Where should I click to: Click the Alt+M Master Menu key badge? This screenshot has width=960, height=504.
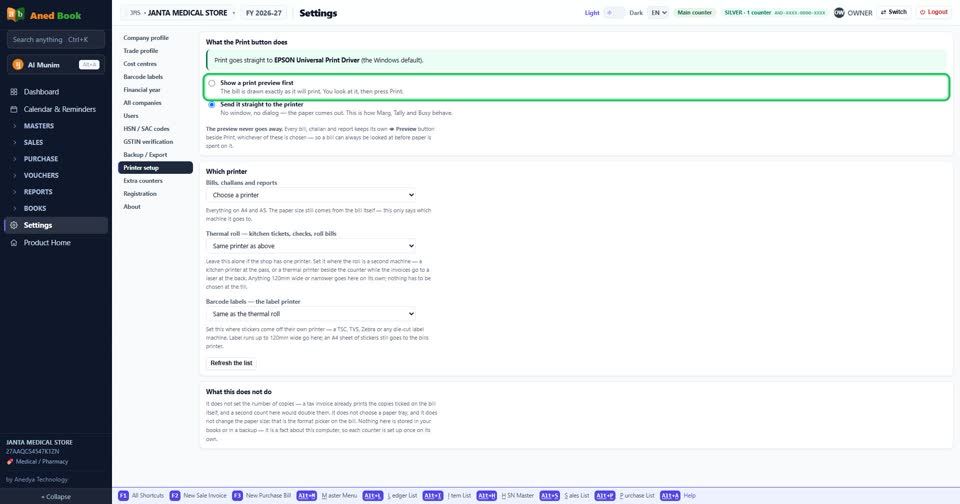pyautogui.click(x=307, y=495)
